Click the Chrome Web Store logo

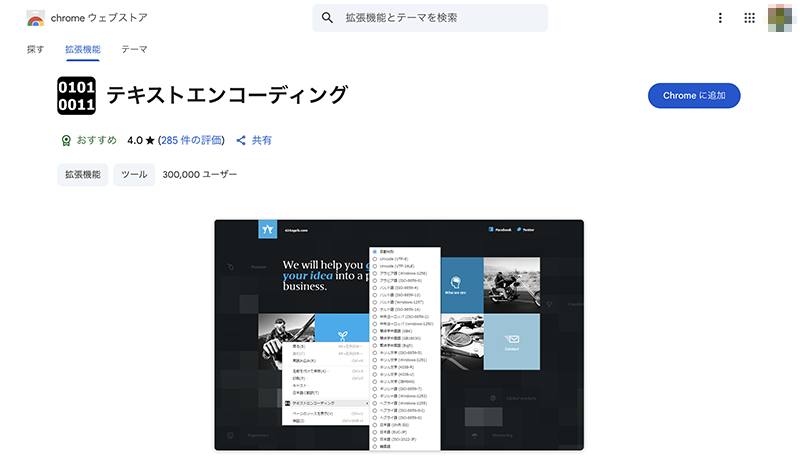coord(35,18)
